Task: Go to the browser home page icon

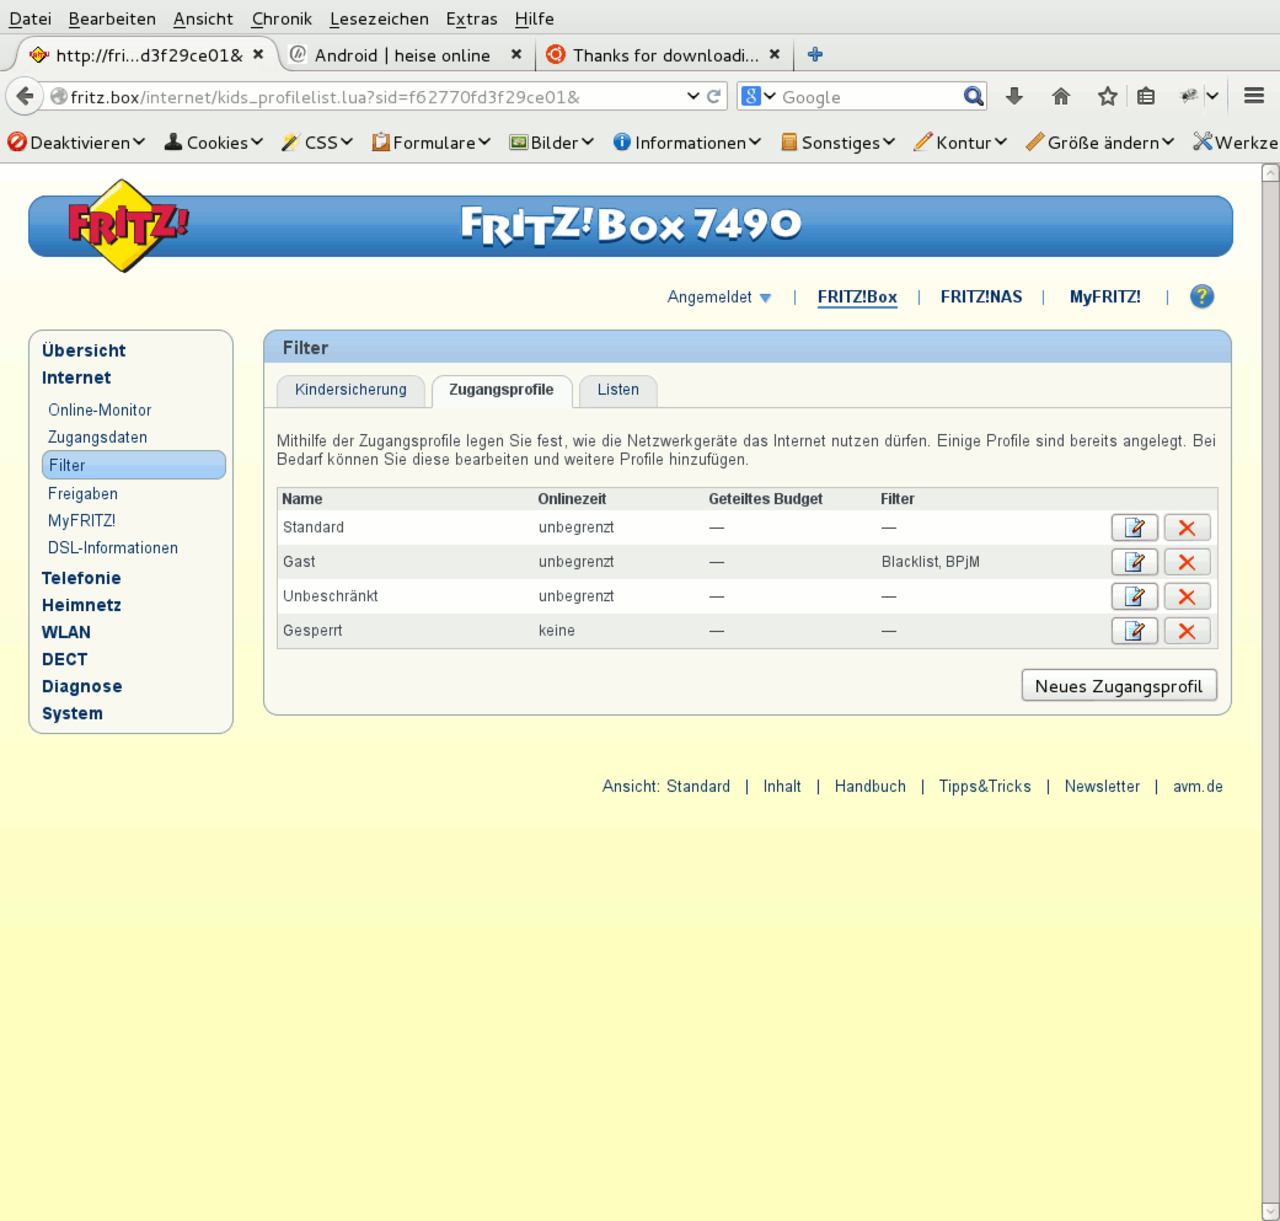Action: pos(1061,96)
